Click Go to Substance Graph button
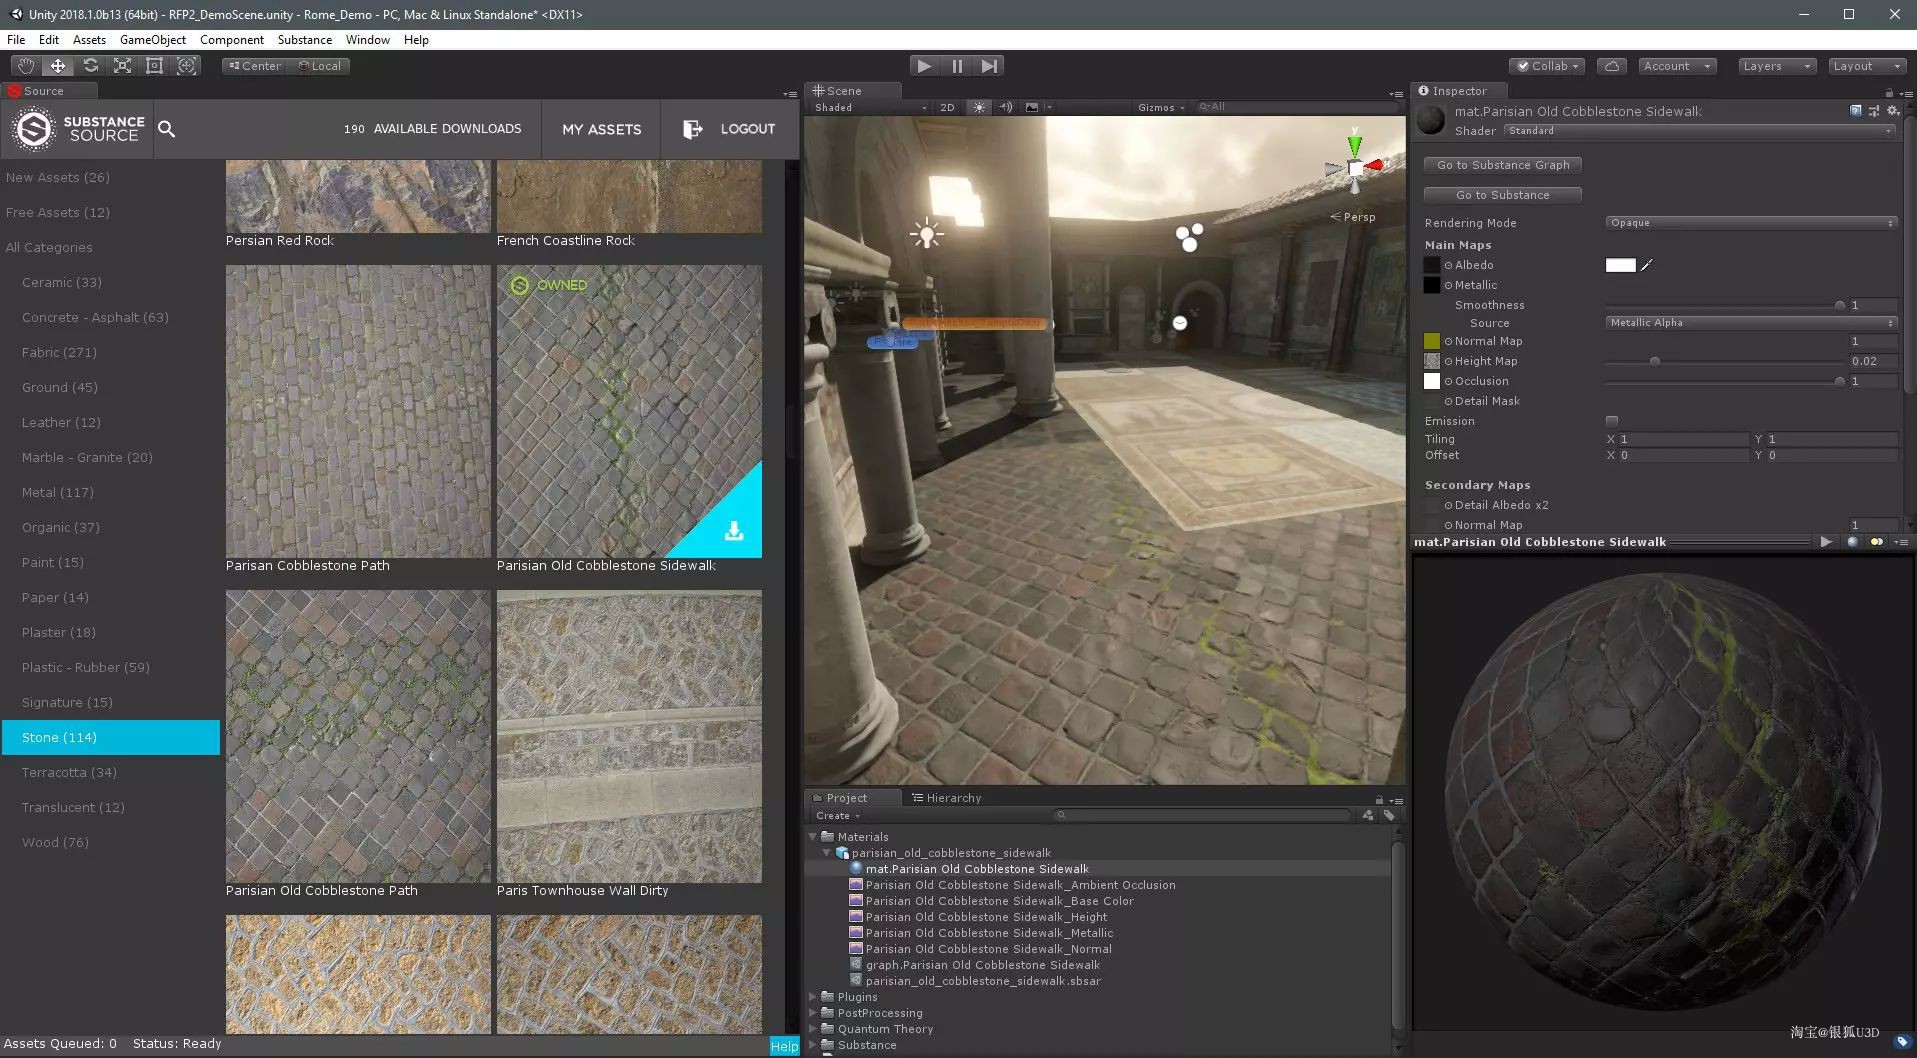The width and height of the screenshot is (1917, 1058). [x=1503, y=165]
